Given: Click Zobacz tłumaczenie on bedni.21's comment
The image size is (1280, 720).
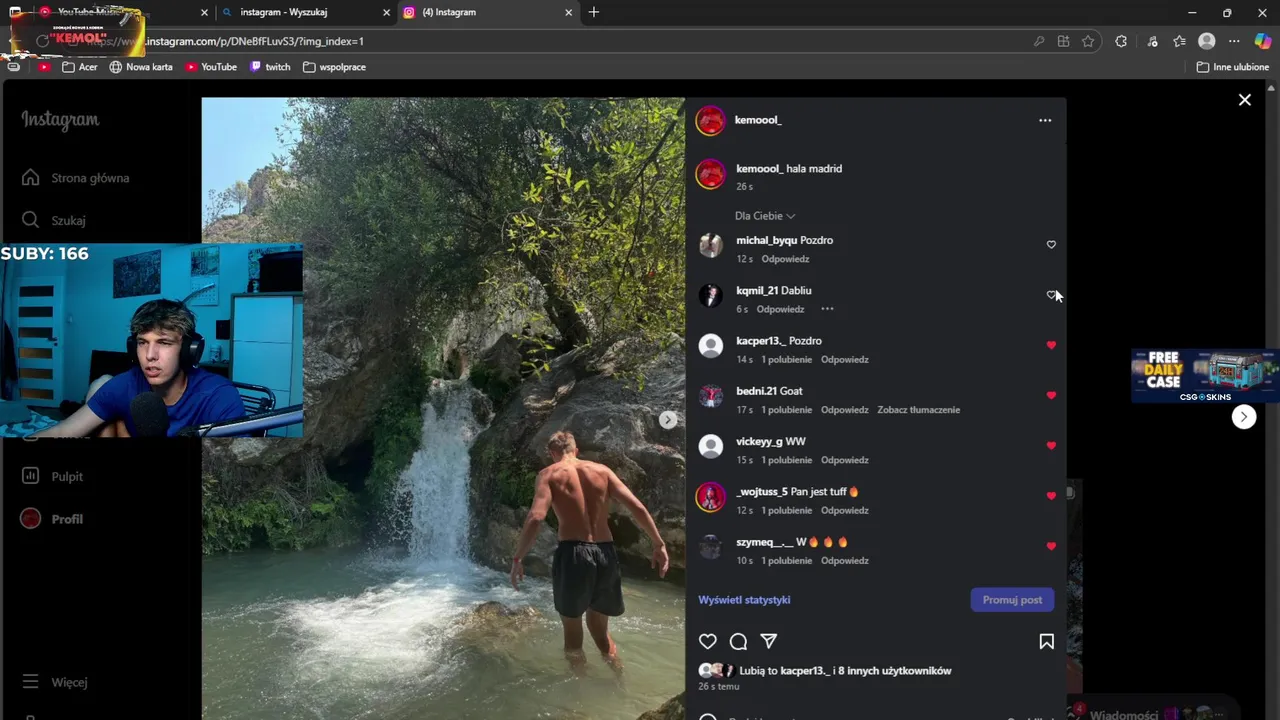Looking at the screenshot, I should pos(919,410).
